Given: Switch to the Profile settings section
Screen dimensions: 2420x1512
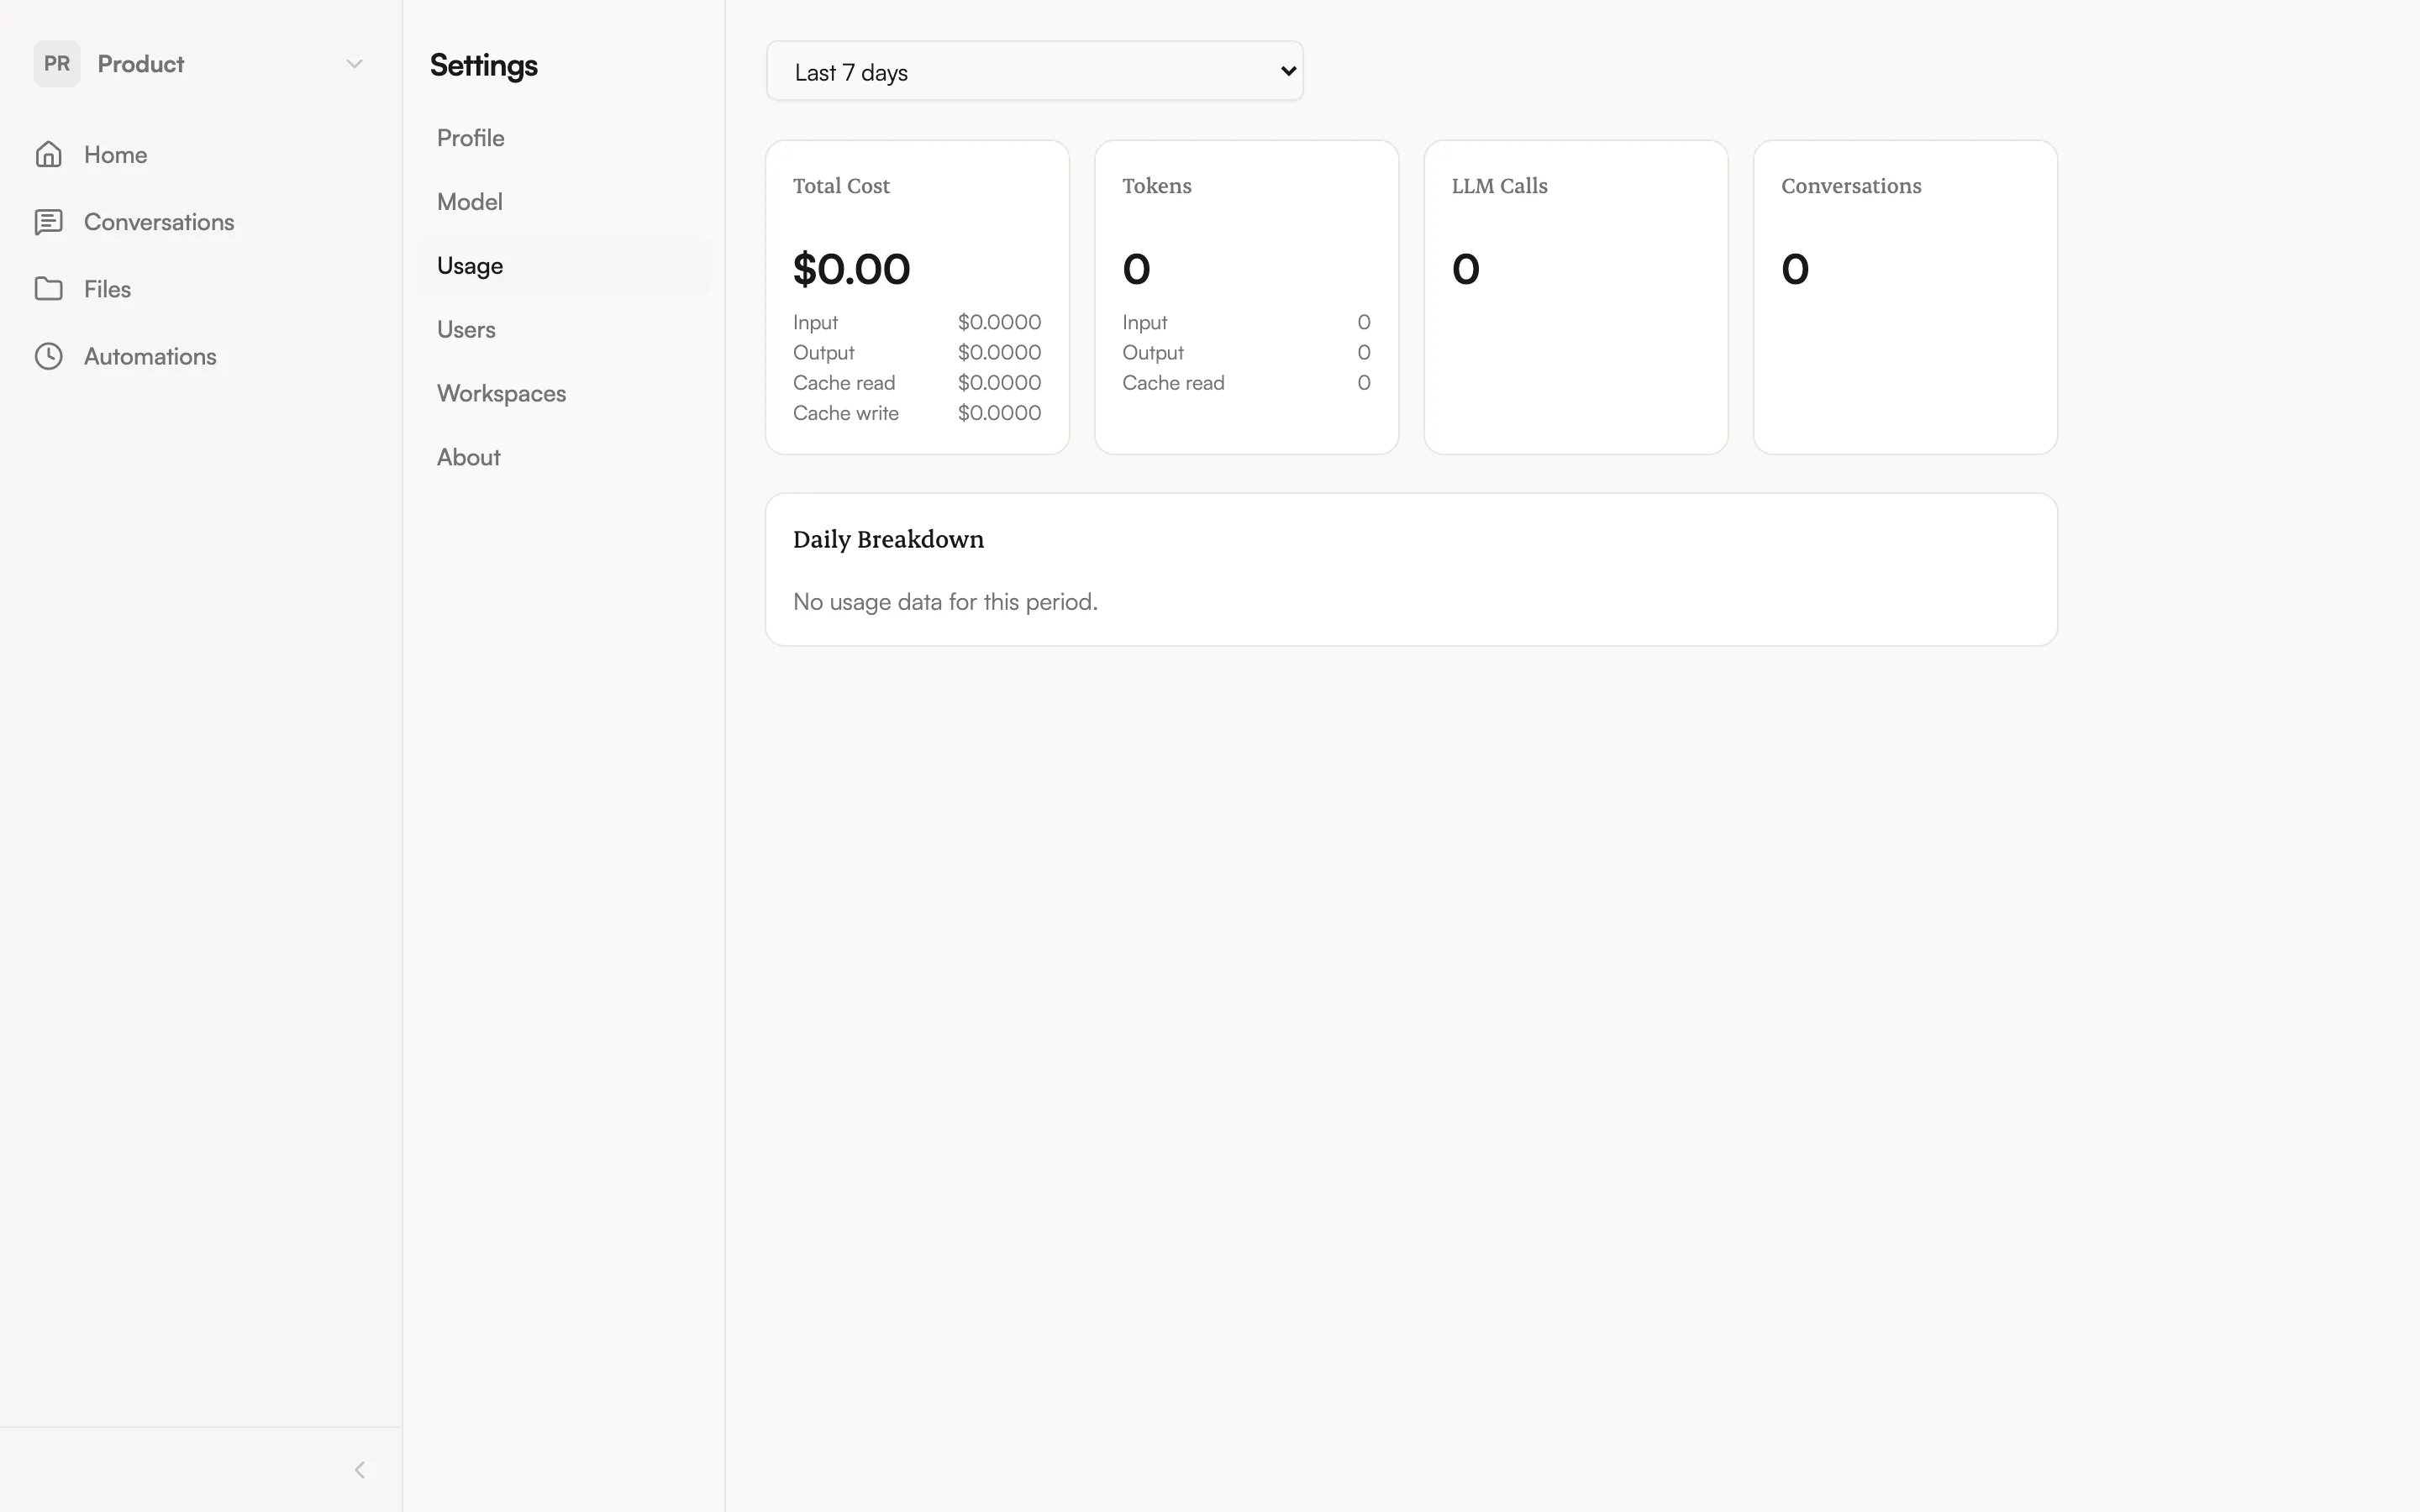Looking at the screenshot, I should pyautogui.click(x=470, y=138).
